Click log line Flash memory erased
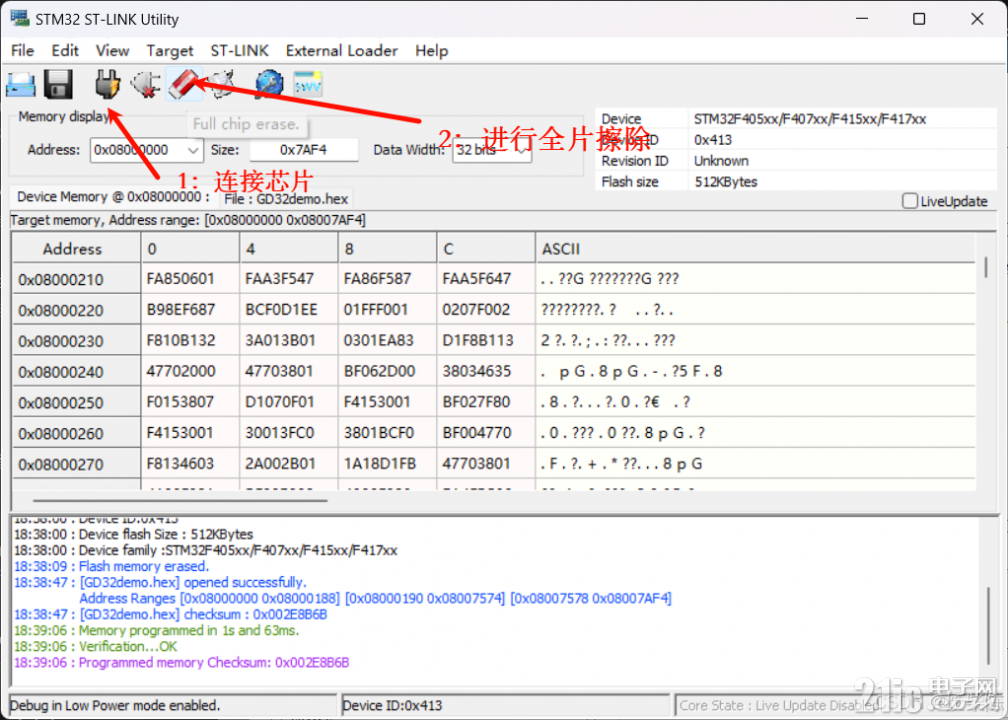The image size is (1008, 720). pos(112,566)
